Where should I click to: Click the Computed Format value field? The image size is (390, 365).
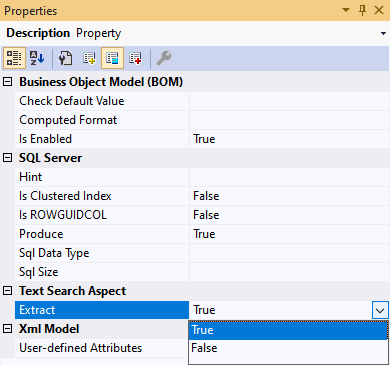(x=289, y=120)
